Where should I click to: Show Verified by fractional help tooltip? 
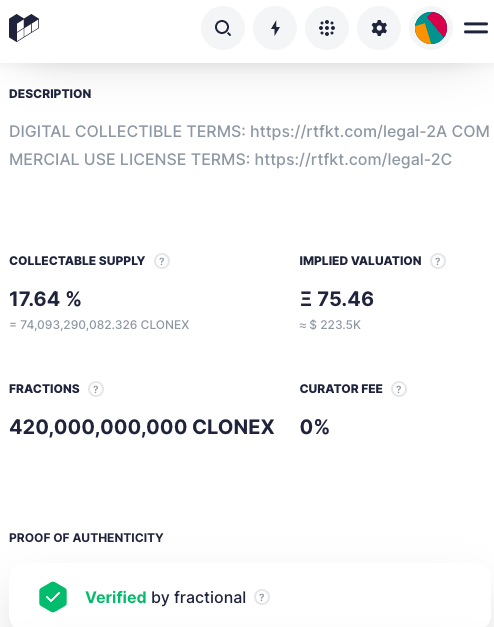click(x=262, y=597)
